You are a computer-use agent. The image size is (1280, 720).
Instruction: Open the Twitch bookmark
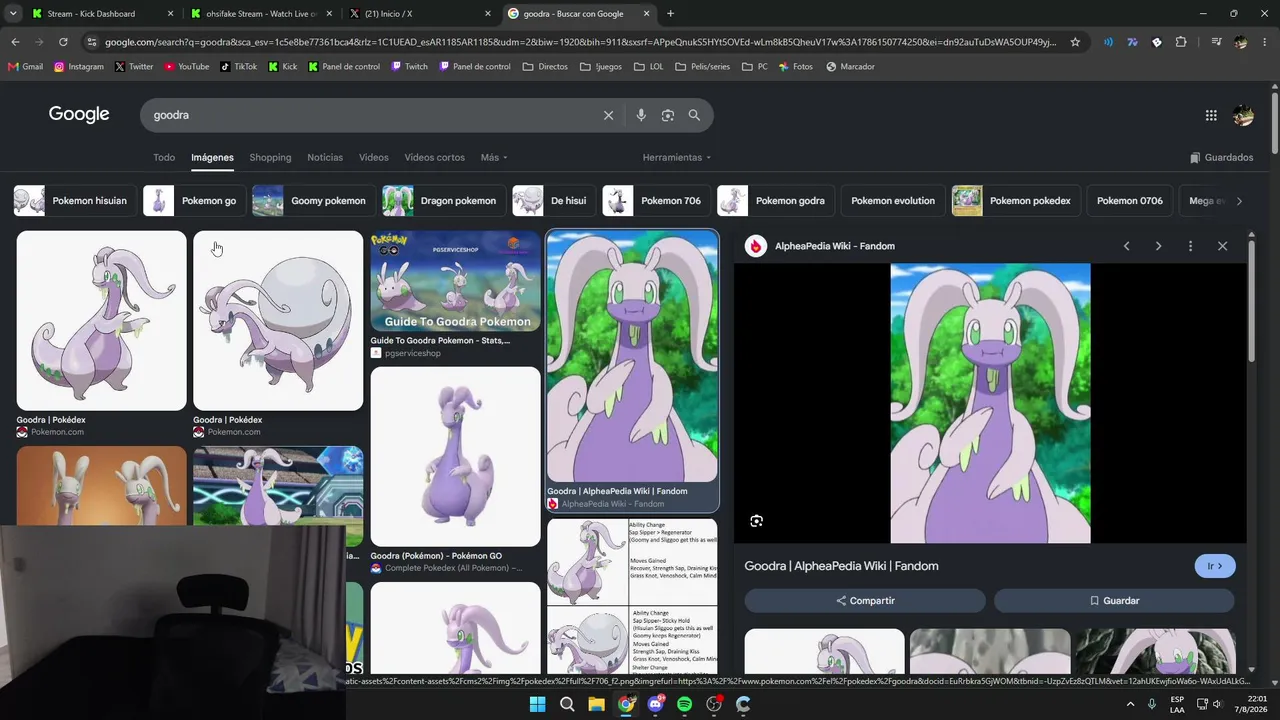(x=410, y=67)
